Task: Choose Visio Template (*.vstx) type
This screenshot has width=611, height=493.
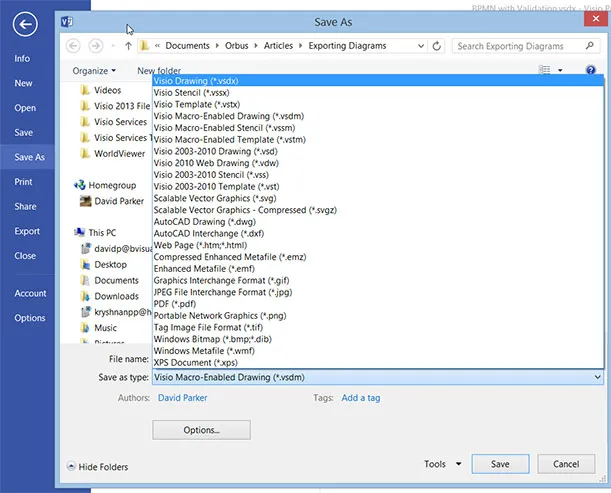Action: (x=378, y=104)
